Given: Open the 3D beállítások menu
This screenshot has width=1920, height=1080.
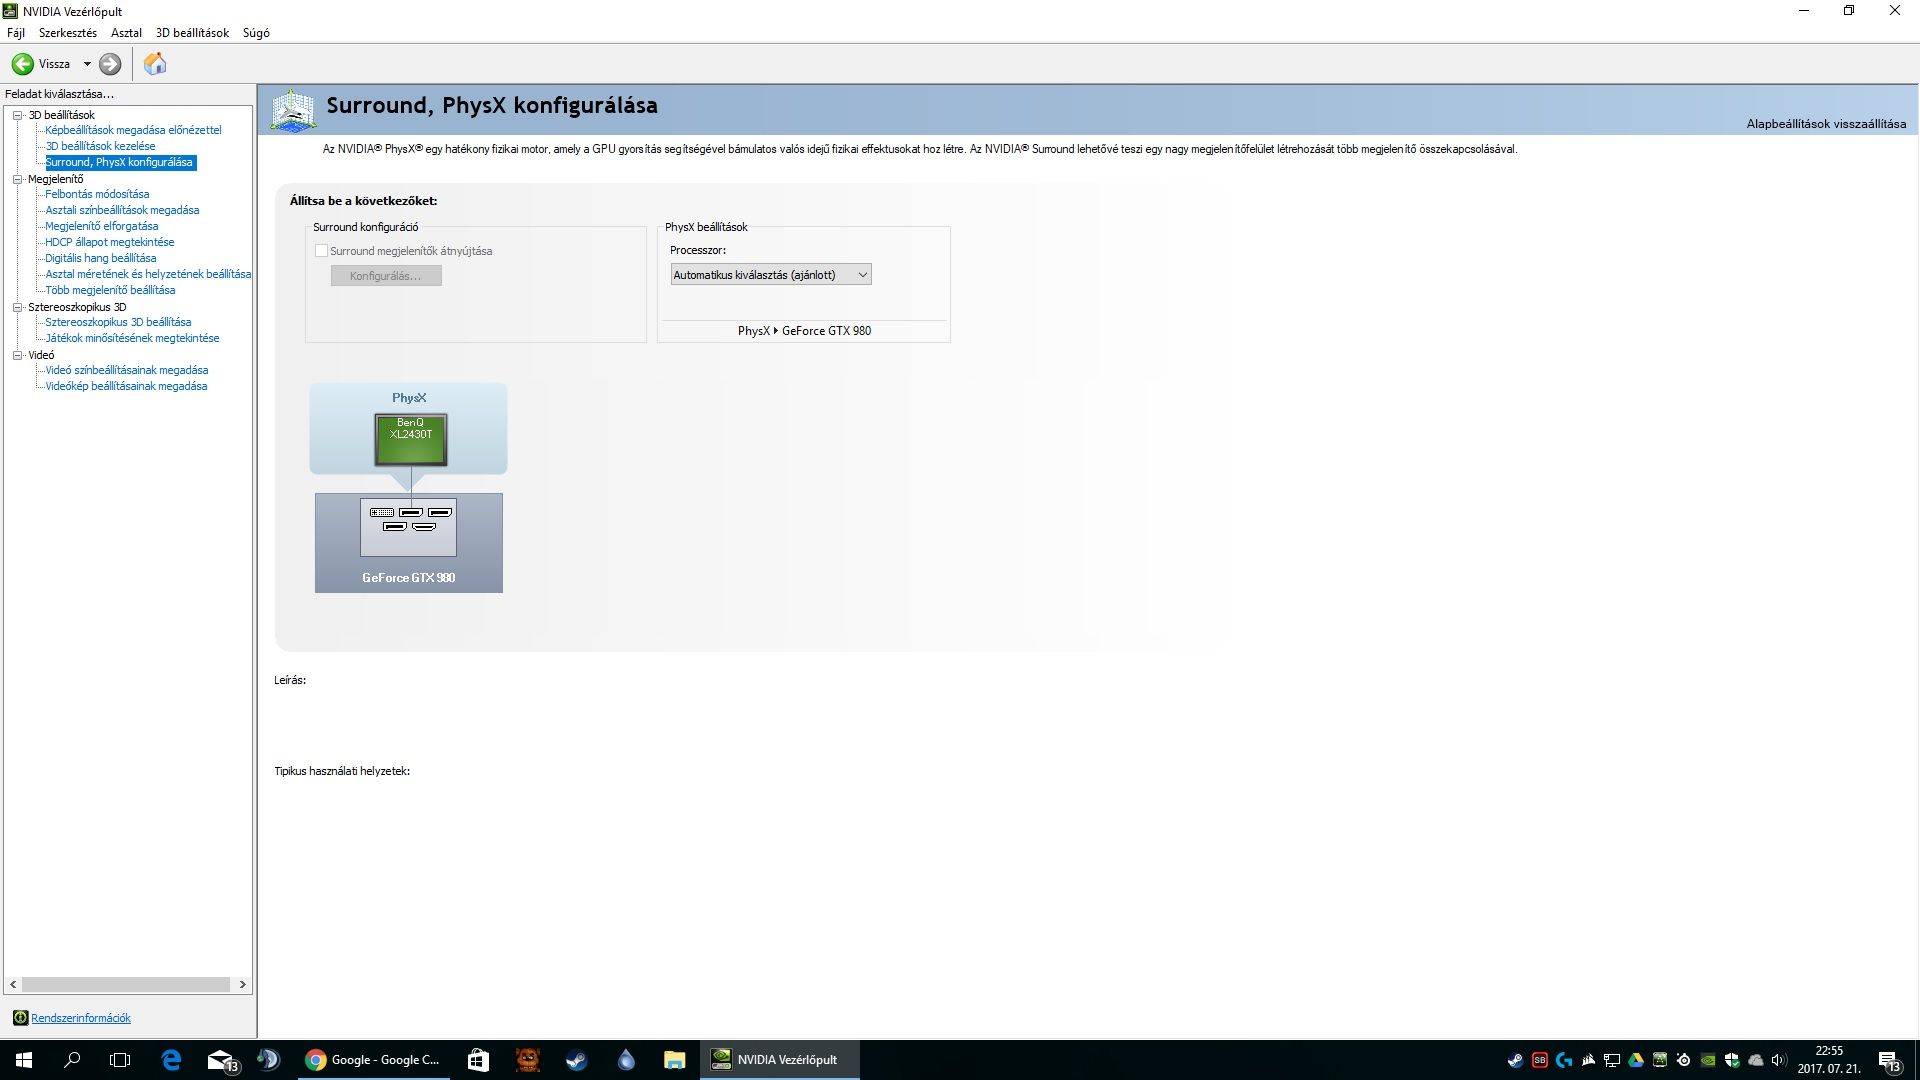Looking at the screenshot, I should 192,33.
